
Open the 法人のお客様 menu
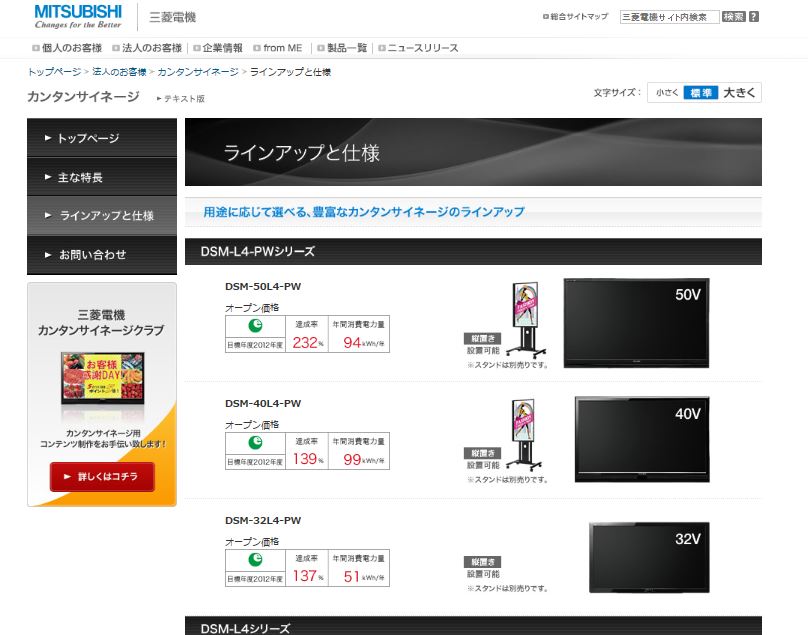pos(147,48)
